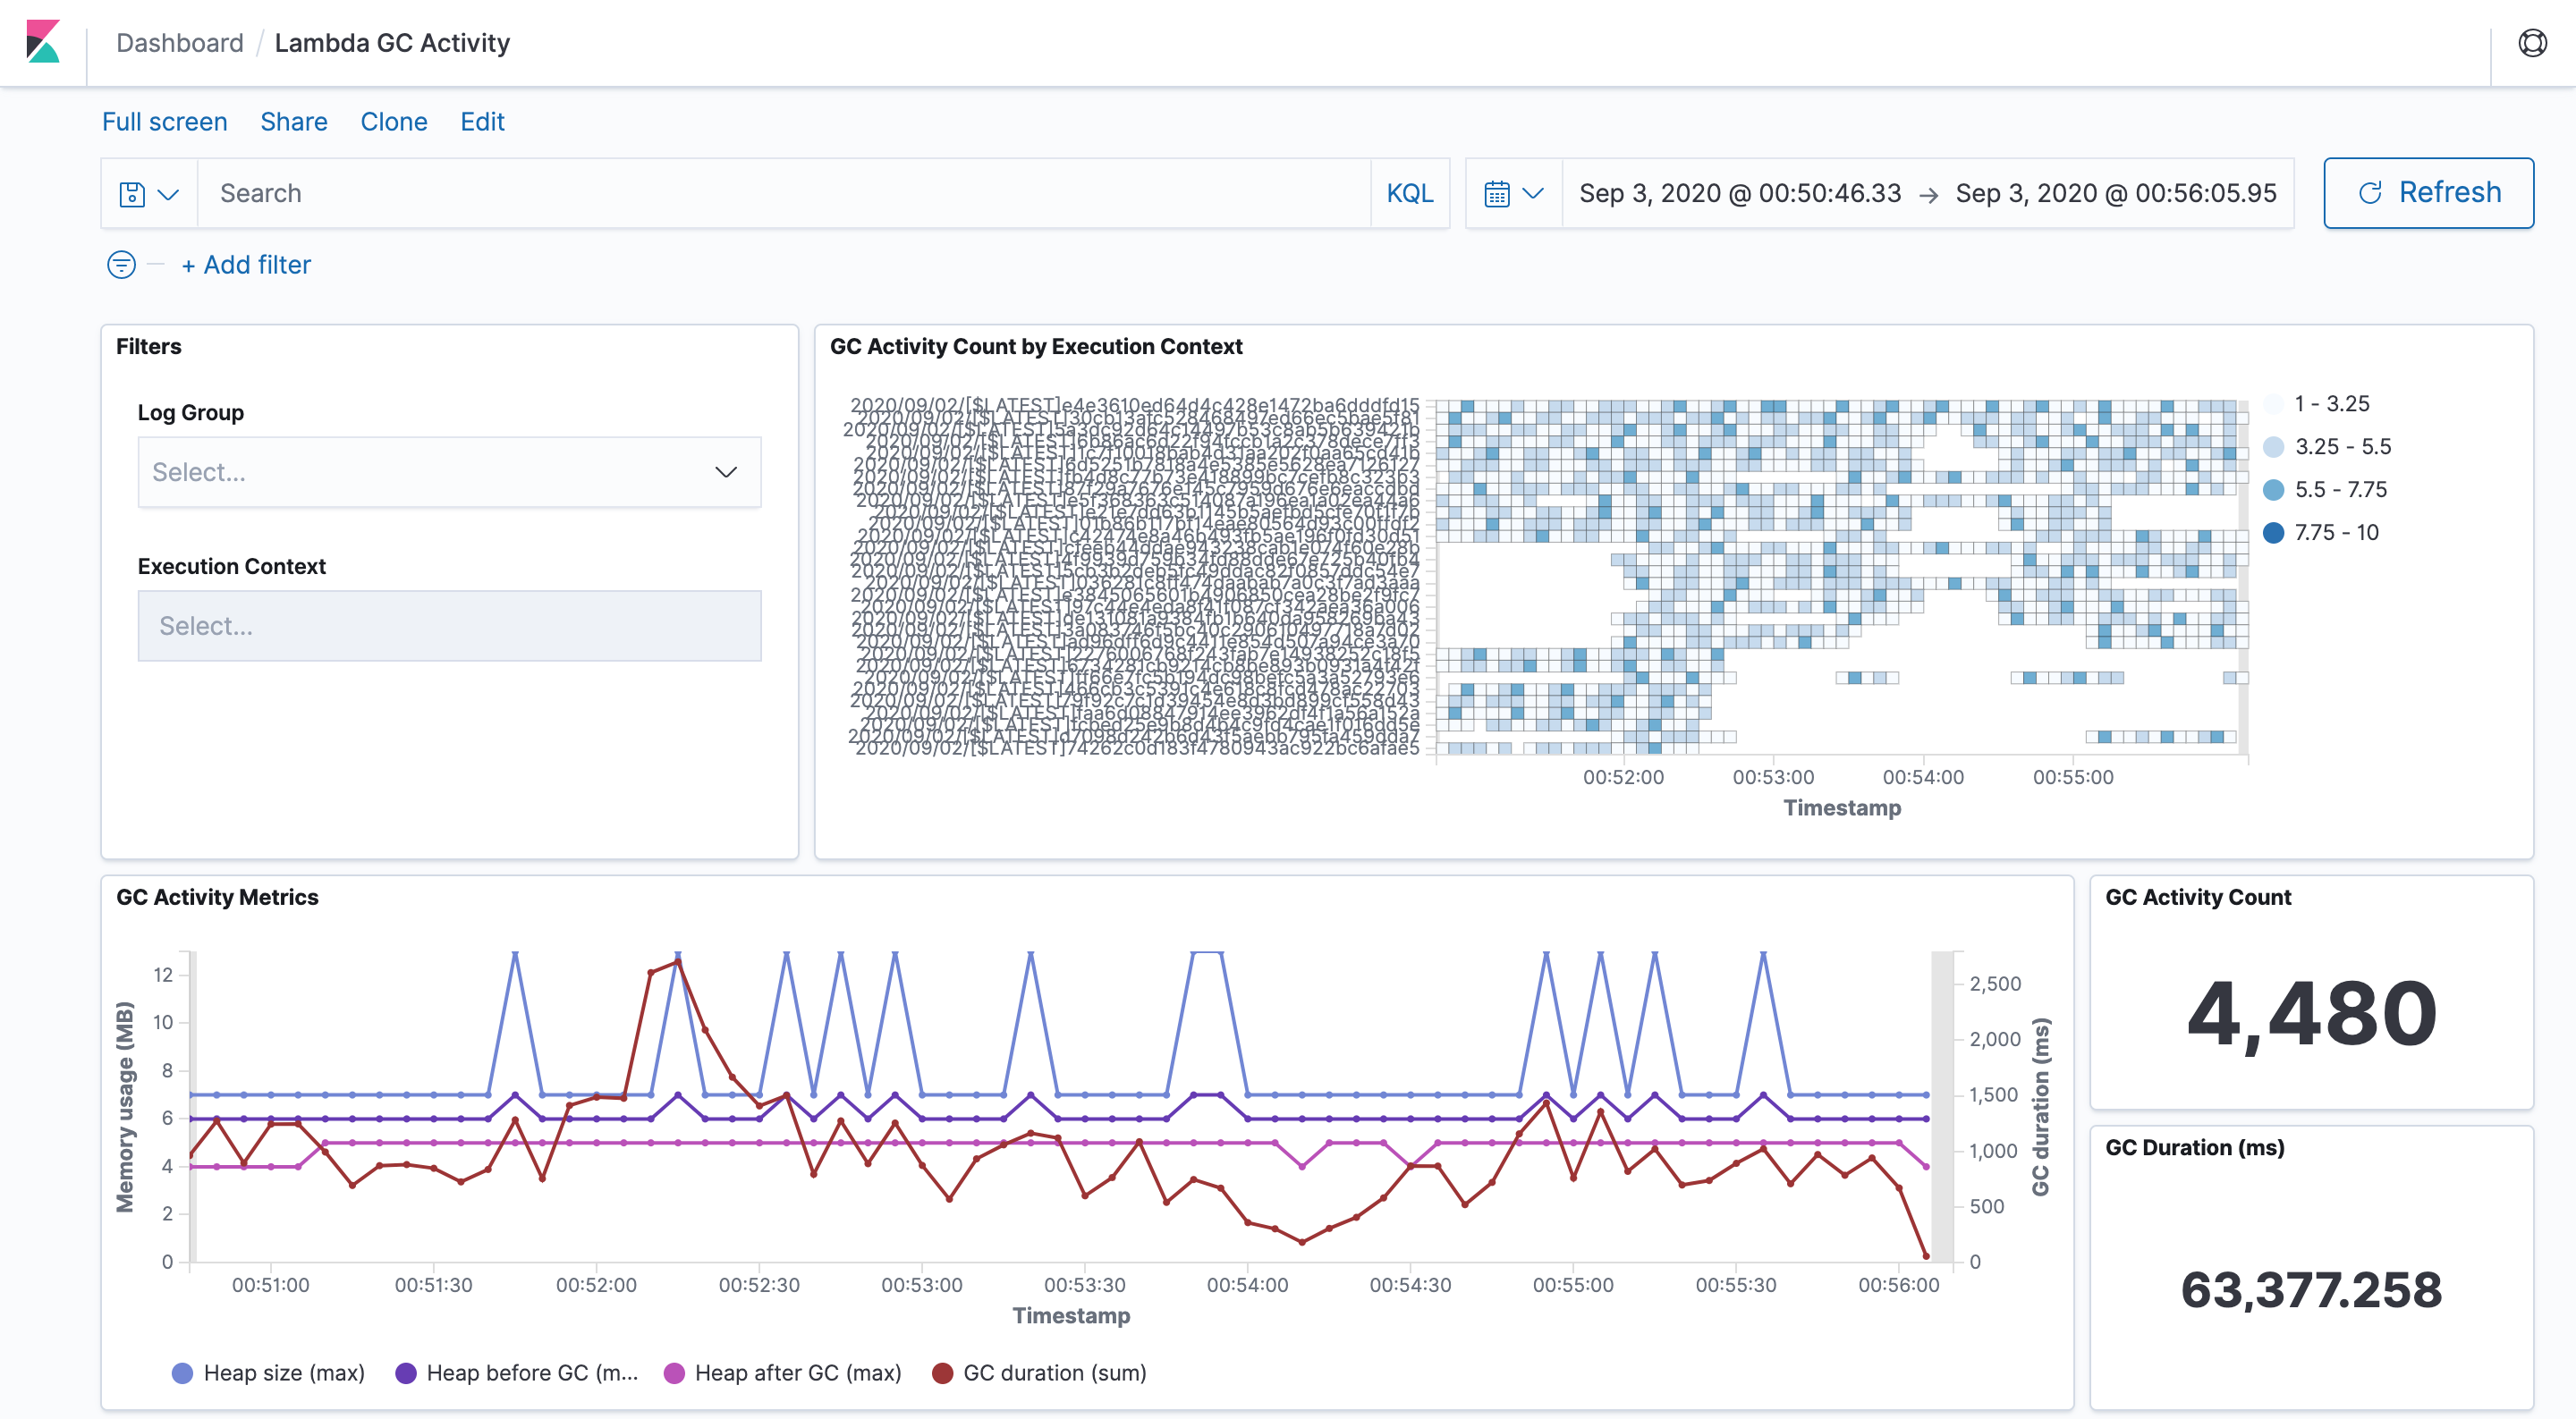Image resolution: width=2576 pixels, height=1419 pixels.
Task: Click the 5.5 - 7.75 legend swatch
Action: click(2273, 490)
